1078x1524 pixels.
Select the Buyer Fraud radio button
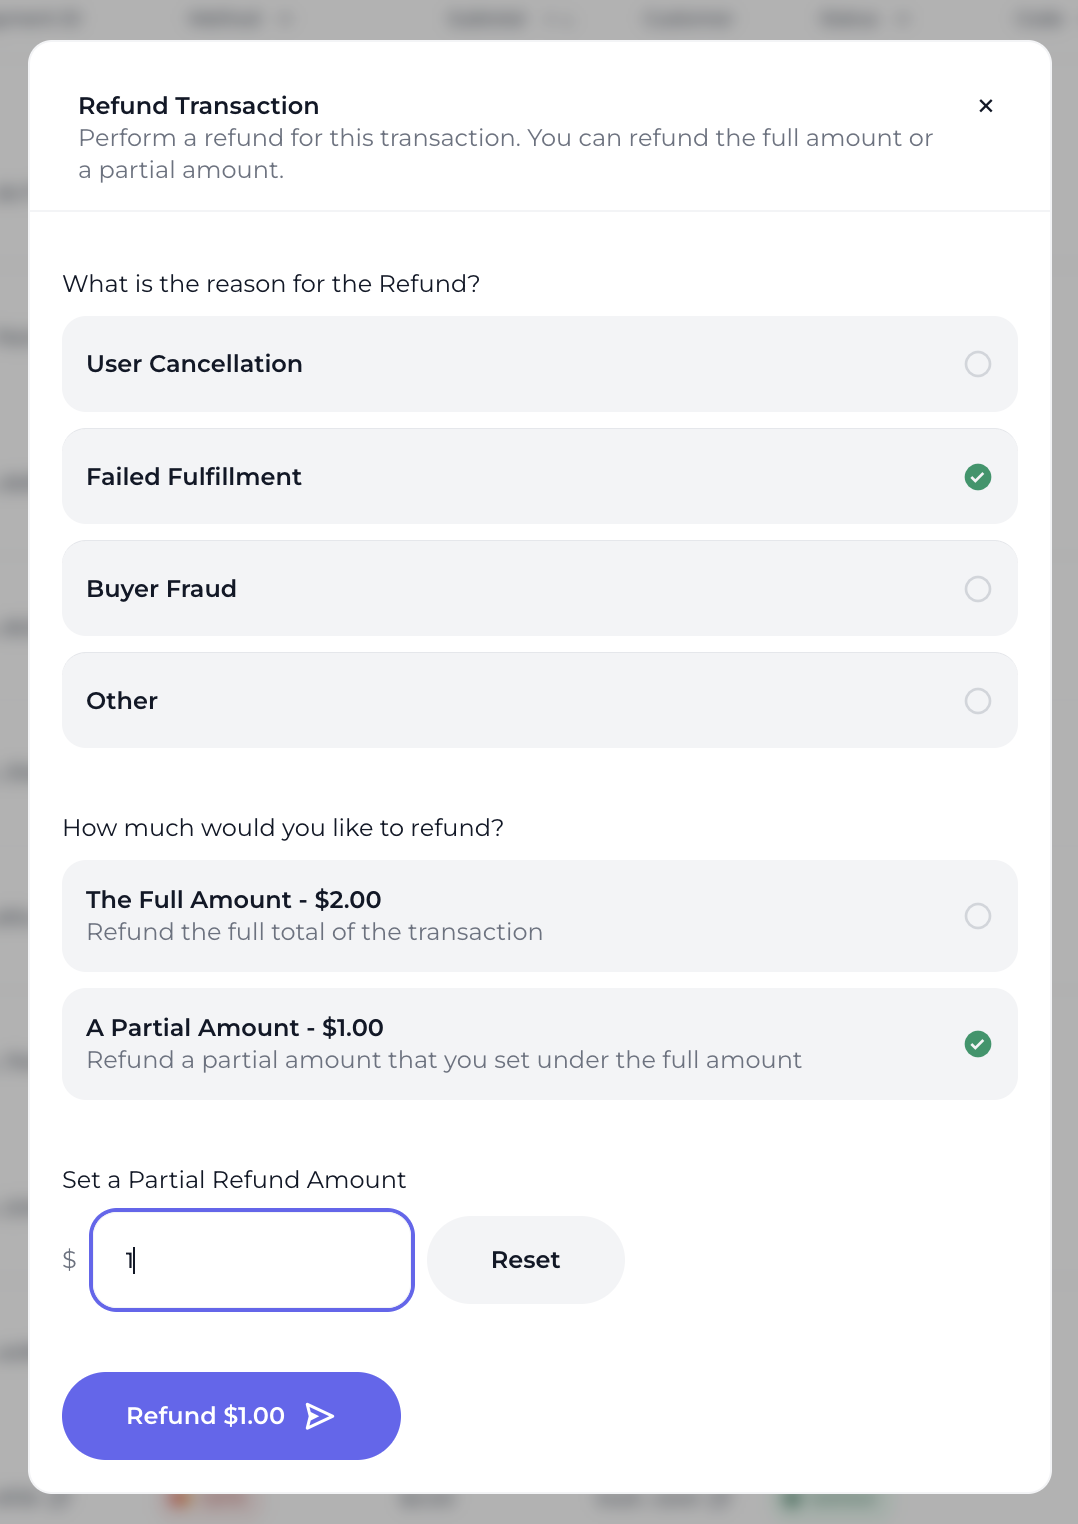click(x=977, y=589)
